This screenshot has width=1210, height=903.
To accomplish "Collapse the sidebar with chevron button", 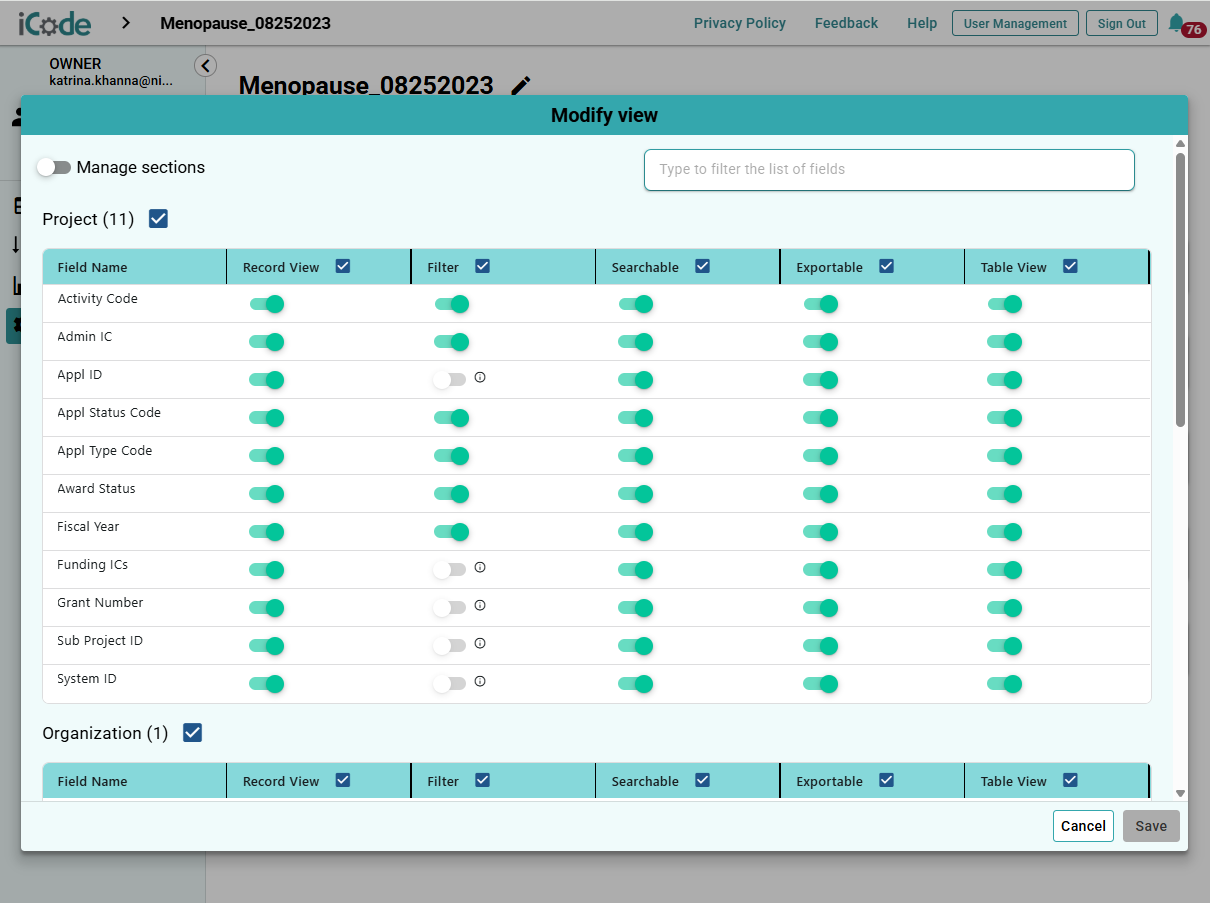I will pos(205,66).
